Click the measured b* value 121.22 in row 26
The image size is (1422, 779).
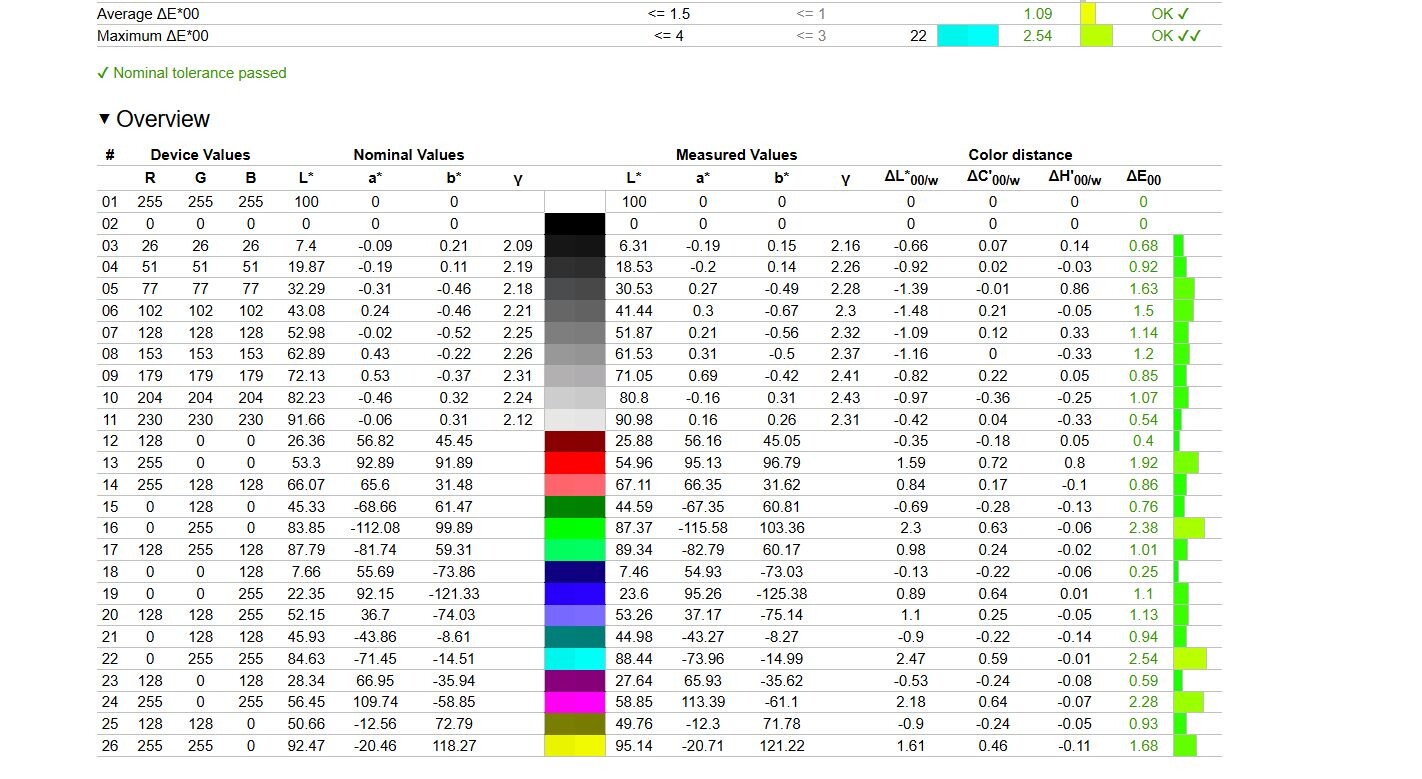point(781,746)
